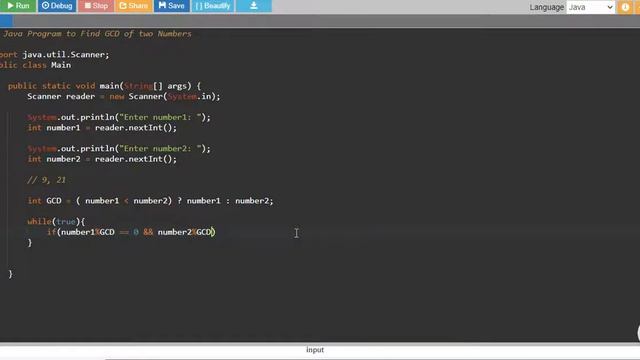The width and height of the screenshot is (640, 360).
Task: Click the "// 9, 21" comment line
Action: pyautogui.click(x=46, y=180)
